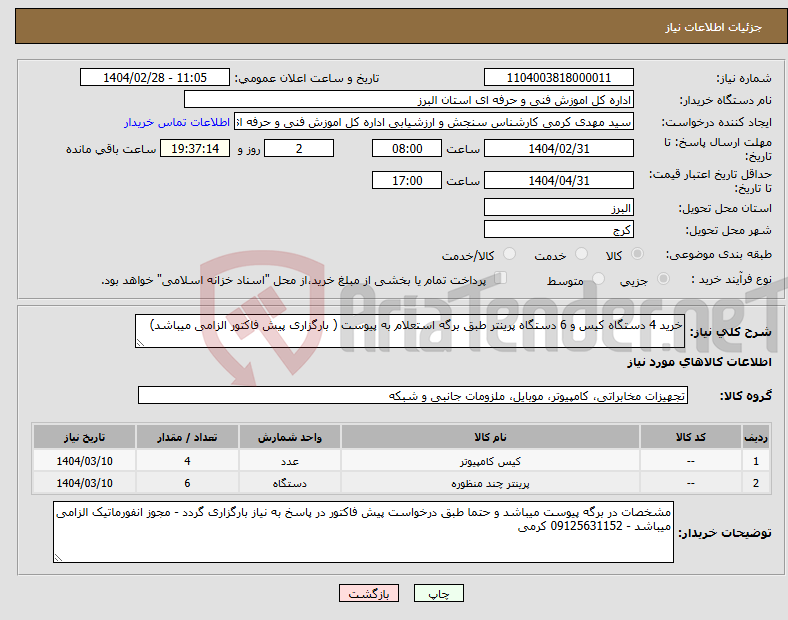Click the پرینتر چند منظوره item cell
788x620 pixels.
[x=490, y=482]
